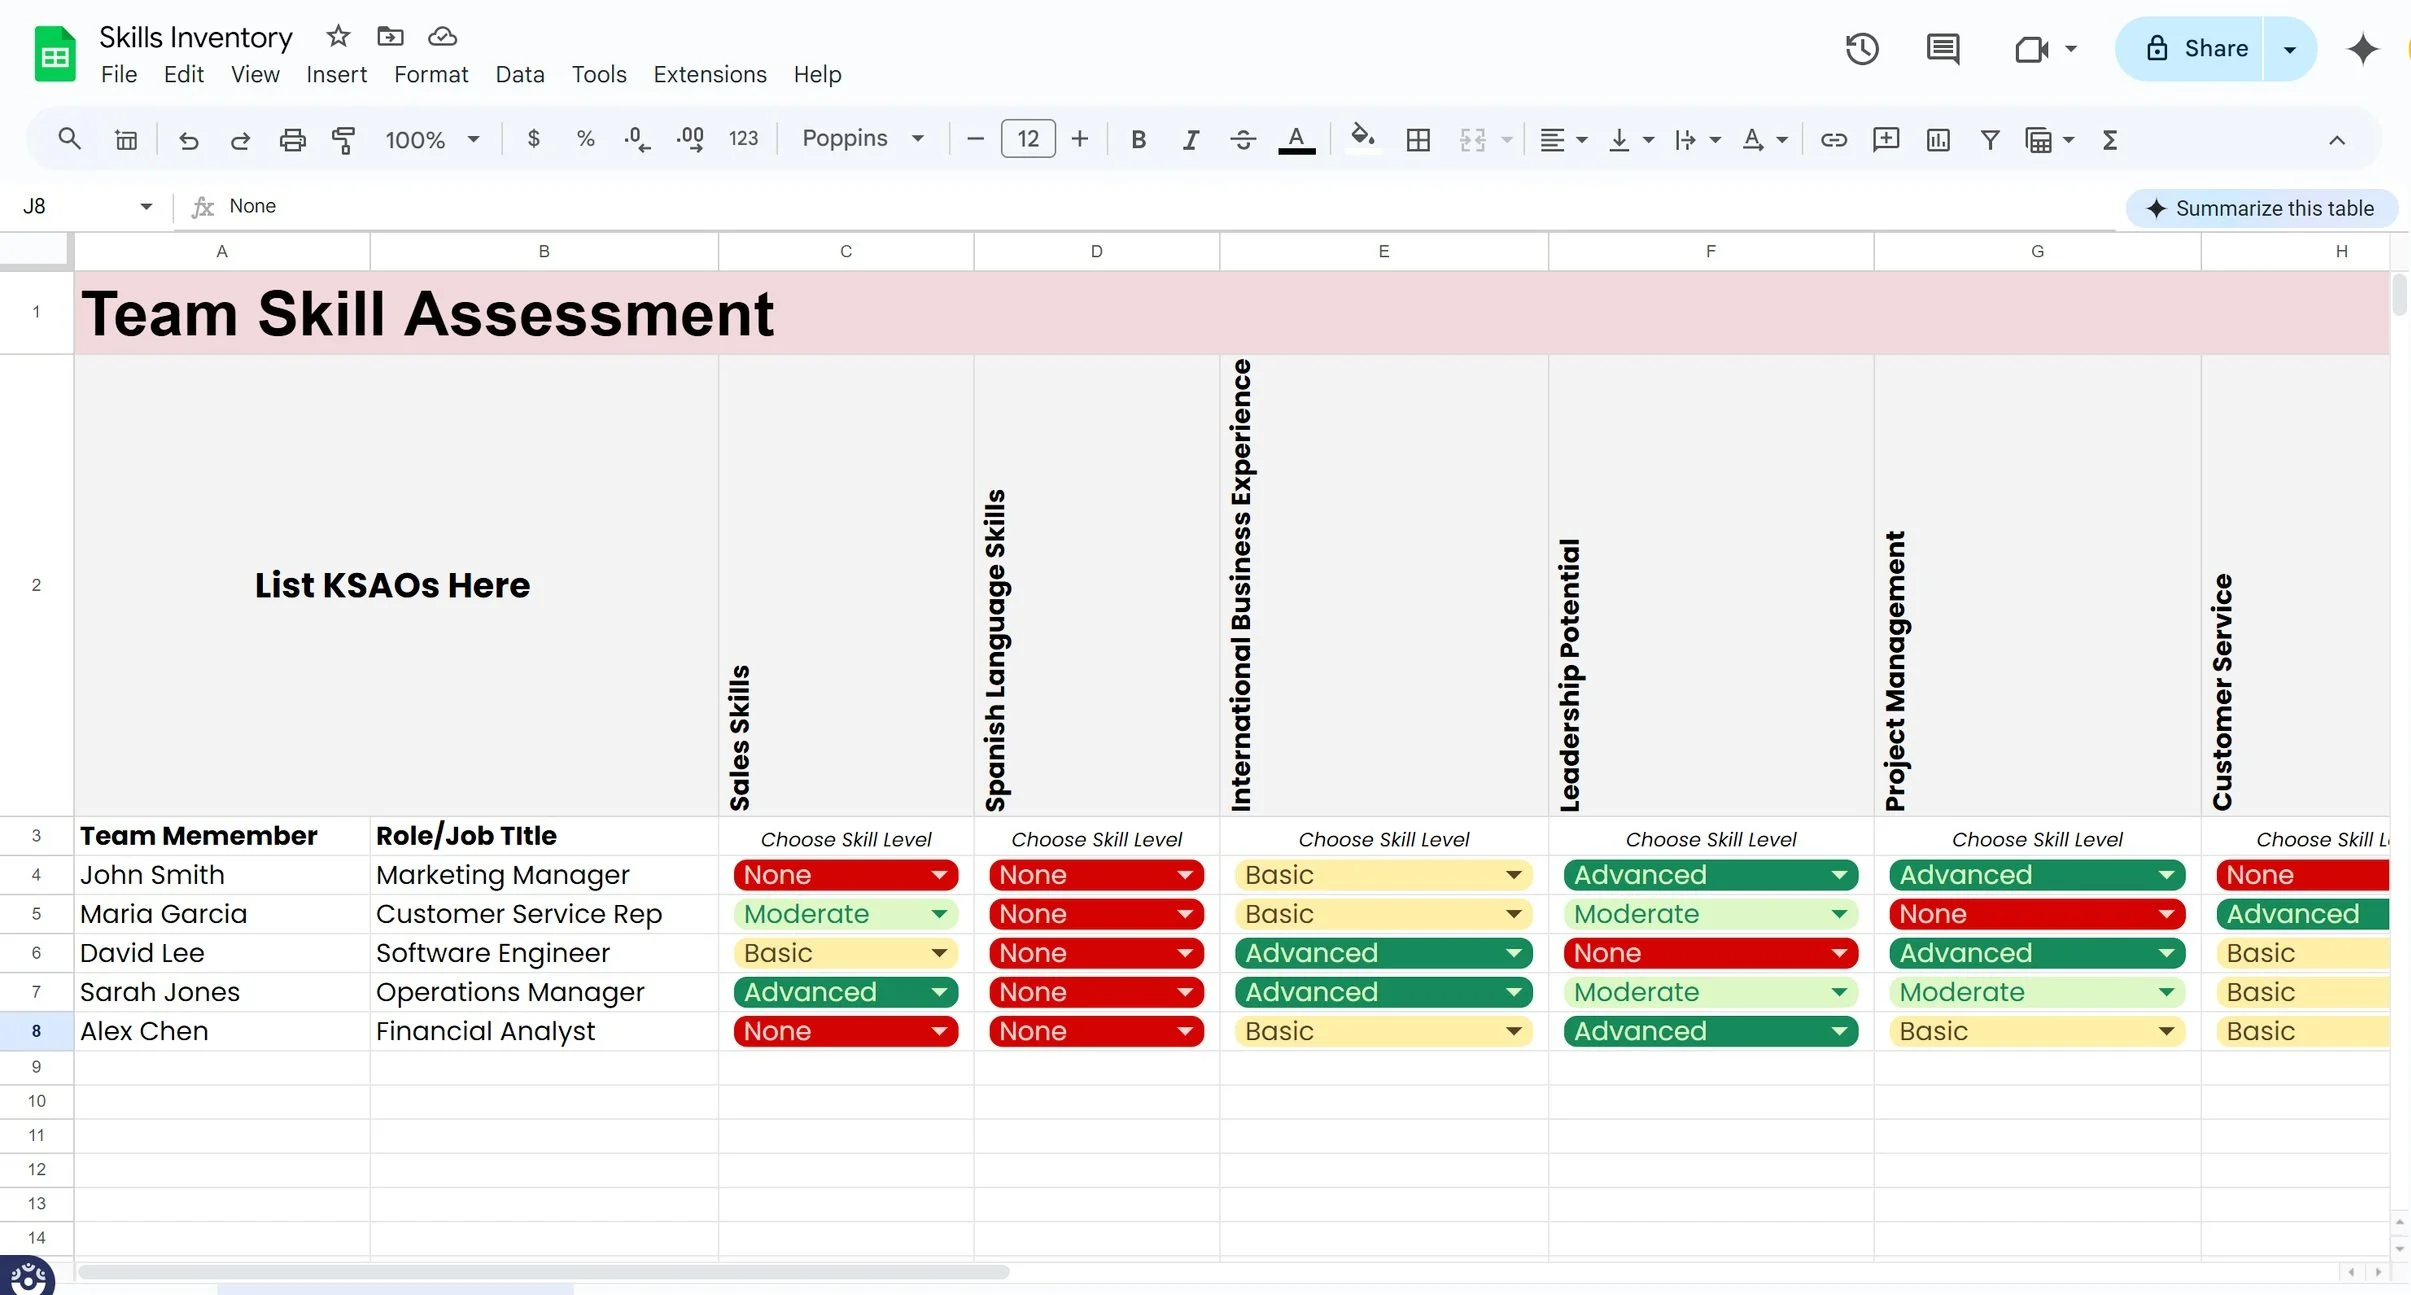This screenshot has height=1295, width=2411.
Task: Open John Smith's Sales Skills dropdown
Action: (939, 875)
